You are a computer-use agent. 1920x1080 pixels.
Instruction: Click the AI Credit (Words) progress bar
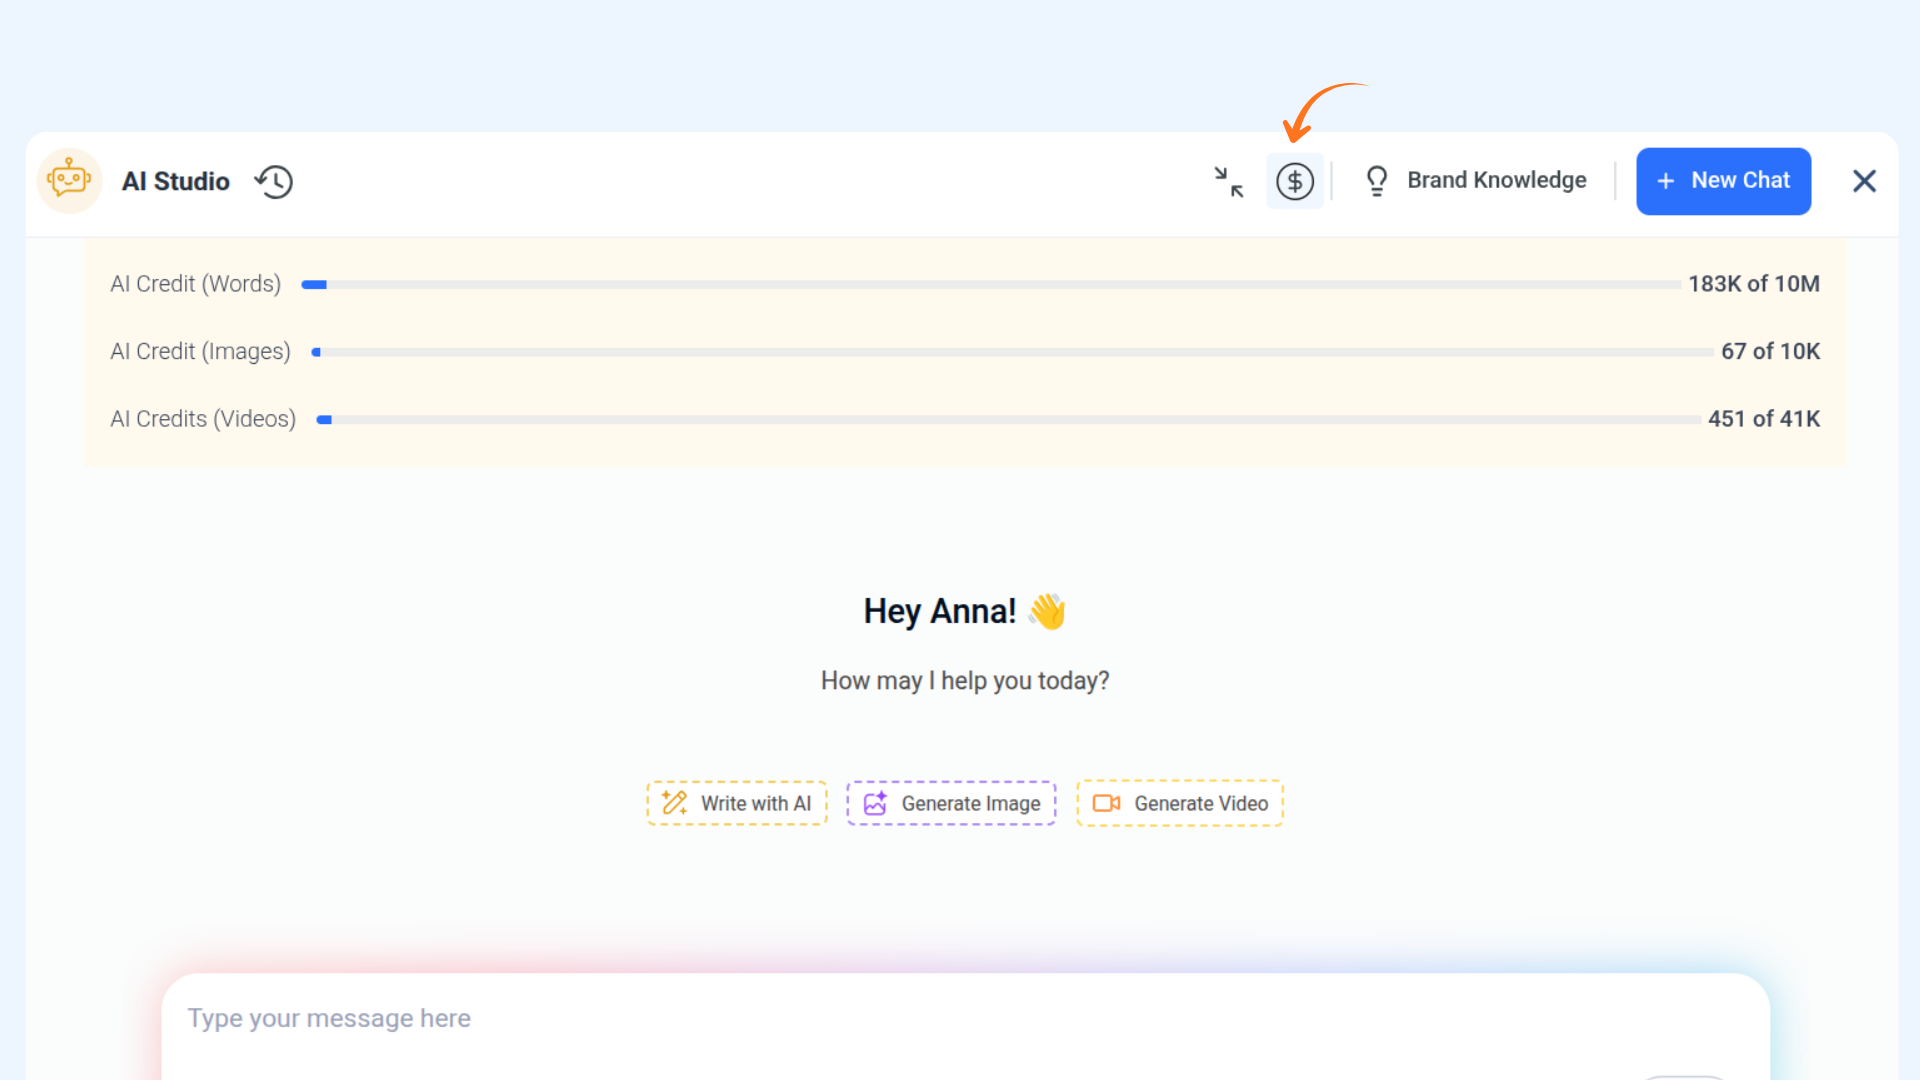pyautogui.click(x=990, y=285)
